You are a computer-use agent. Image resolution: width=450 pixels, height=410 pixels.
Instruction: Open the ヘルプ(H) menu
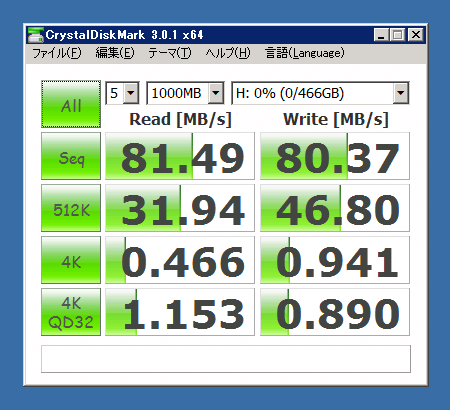coord(228,53)
